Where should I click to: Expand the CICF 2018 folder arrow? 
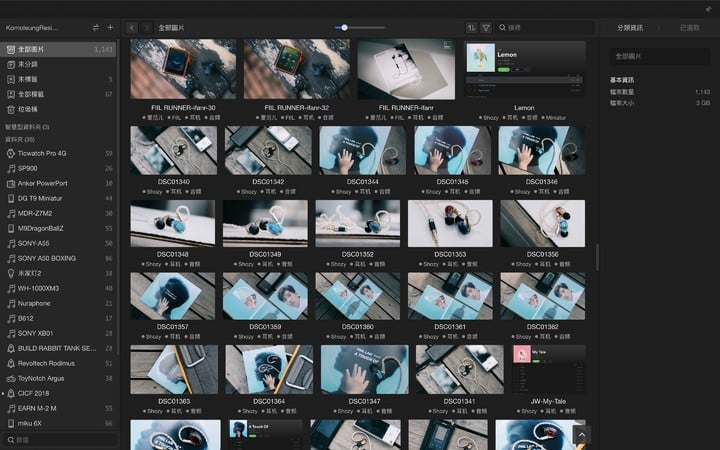[3, 394]
